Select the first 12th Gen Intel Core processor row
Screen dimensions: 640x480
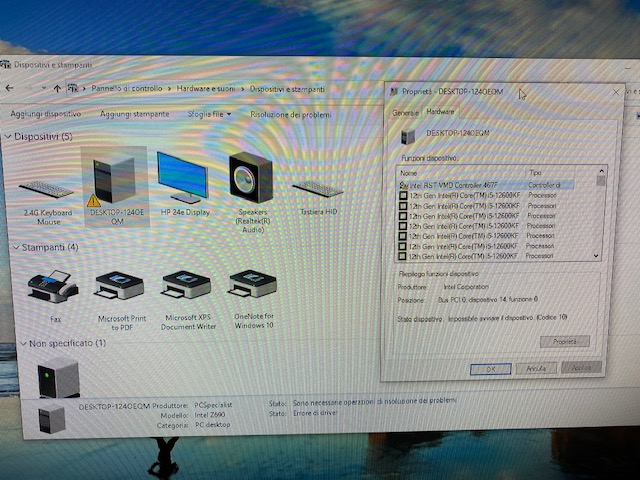pos(486,195)
